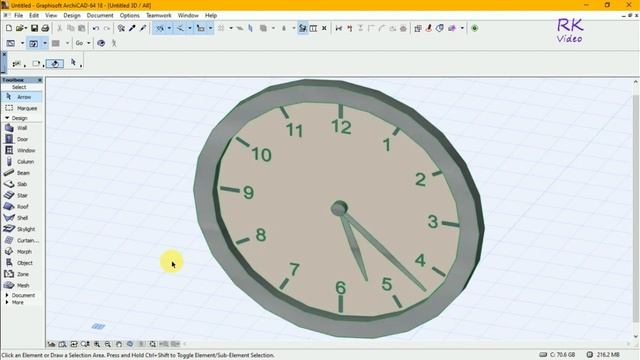Screen dimensions: 640x360
Task: Select the Wall tool
Action: pyautogui.click(x=22, y=128)
